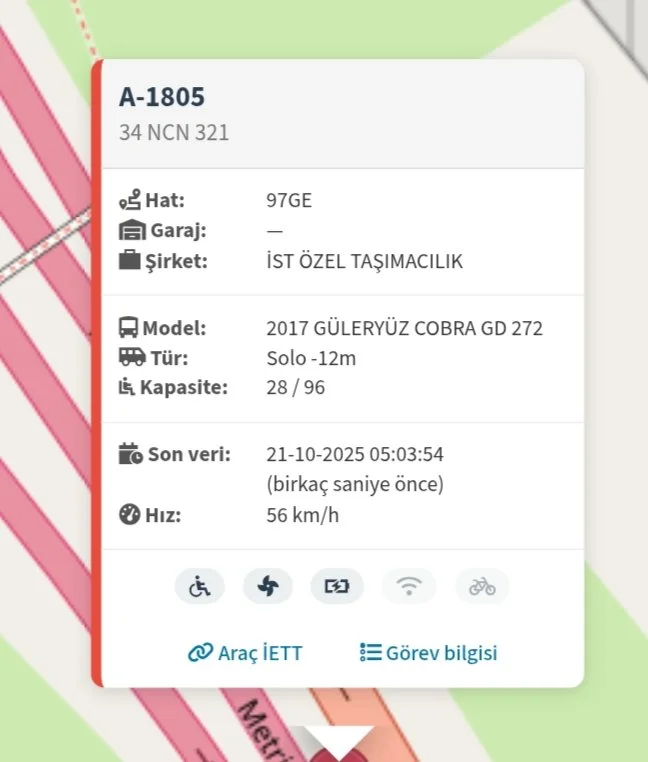Click the 97GE line number value
The image size is (648, 762).
pos(289,200)
